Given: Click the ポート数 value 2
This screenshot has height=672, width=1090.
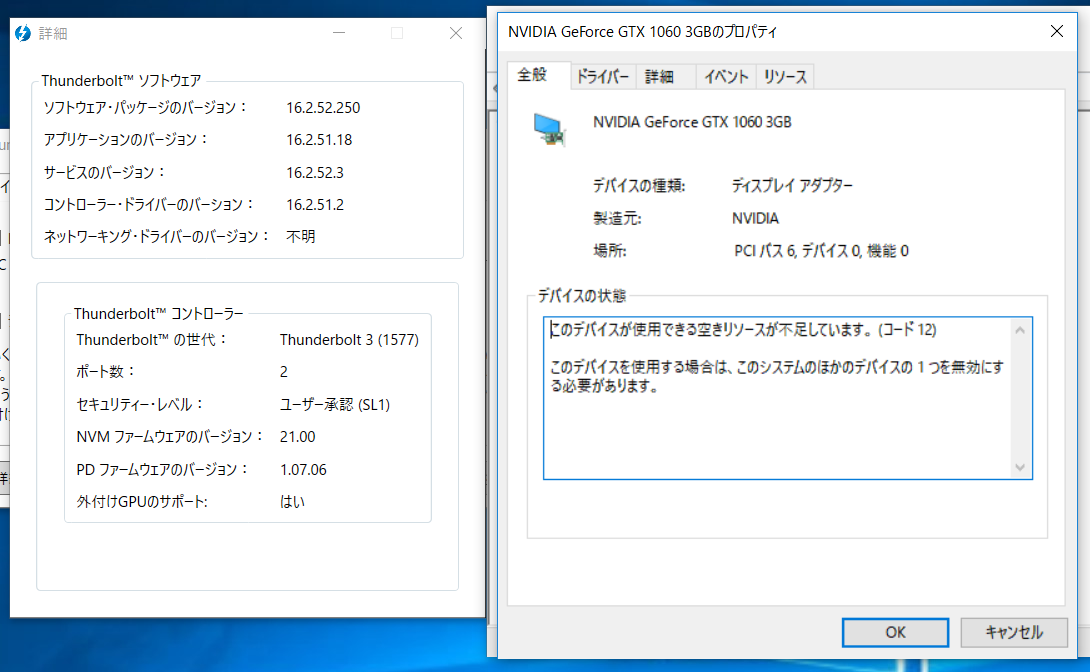Looking at the screenshot, I should (x=284, y=372).
